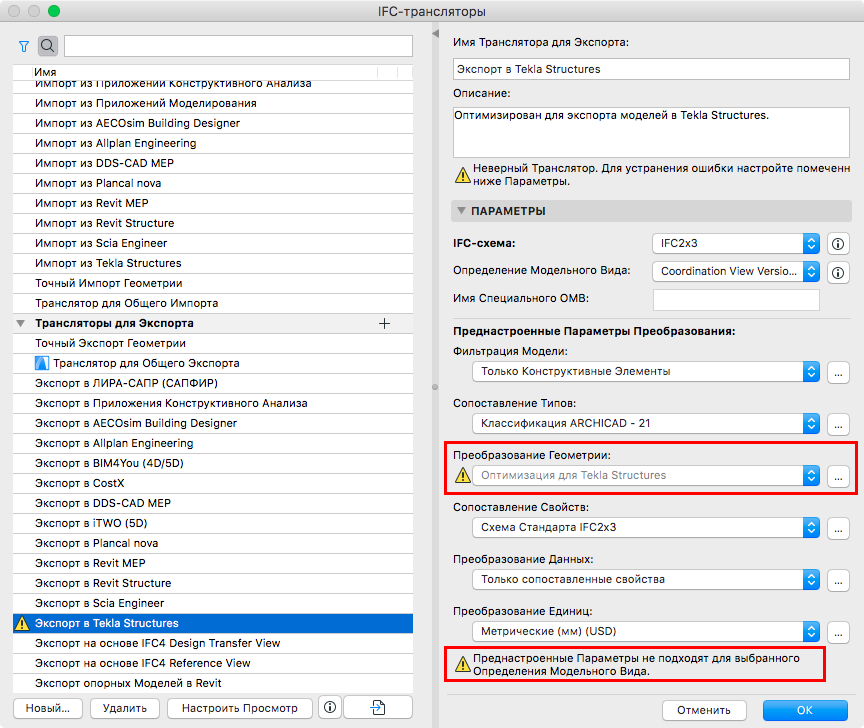Image resolution: width=864 pixels, height=728 pixels.
Task: Collapse the Транслятеры для Экспорта group
Action: tap(21, 323)
